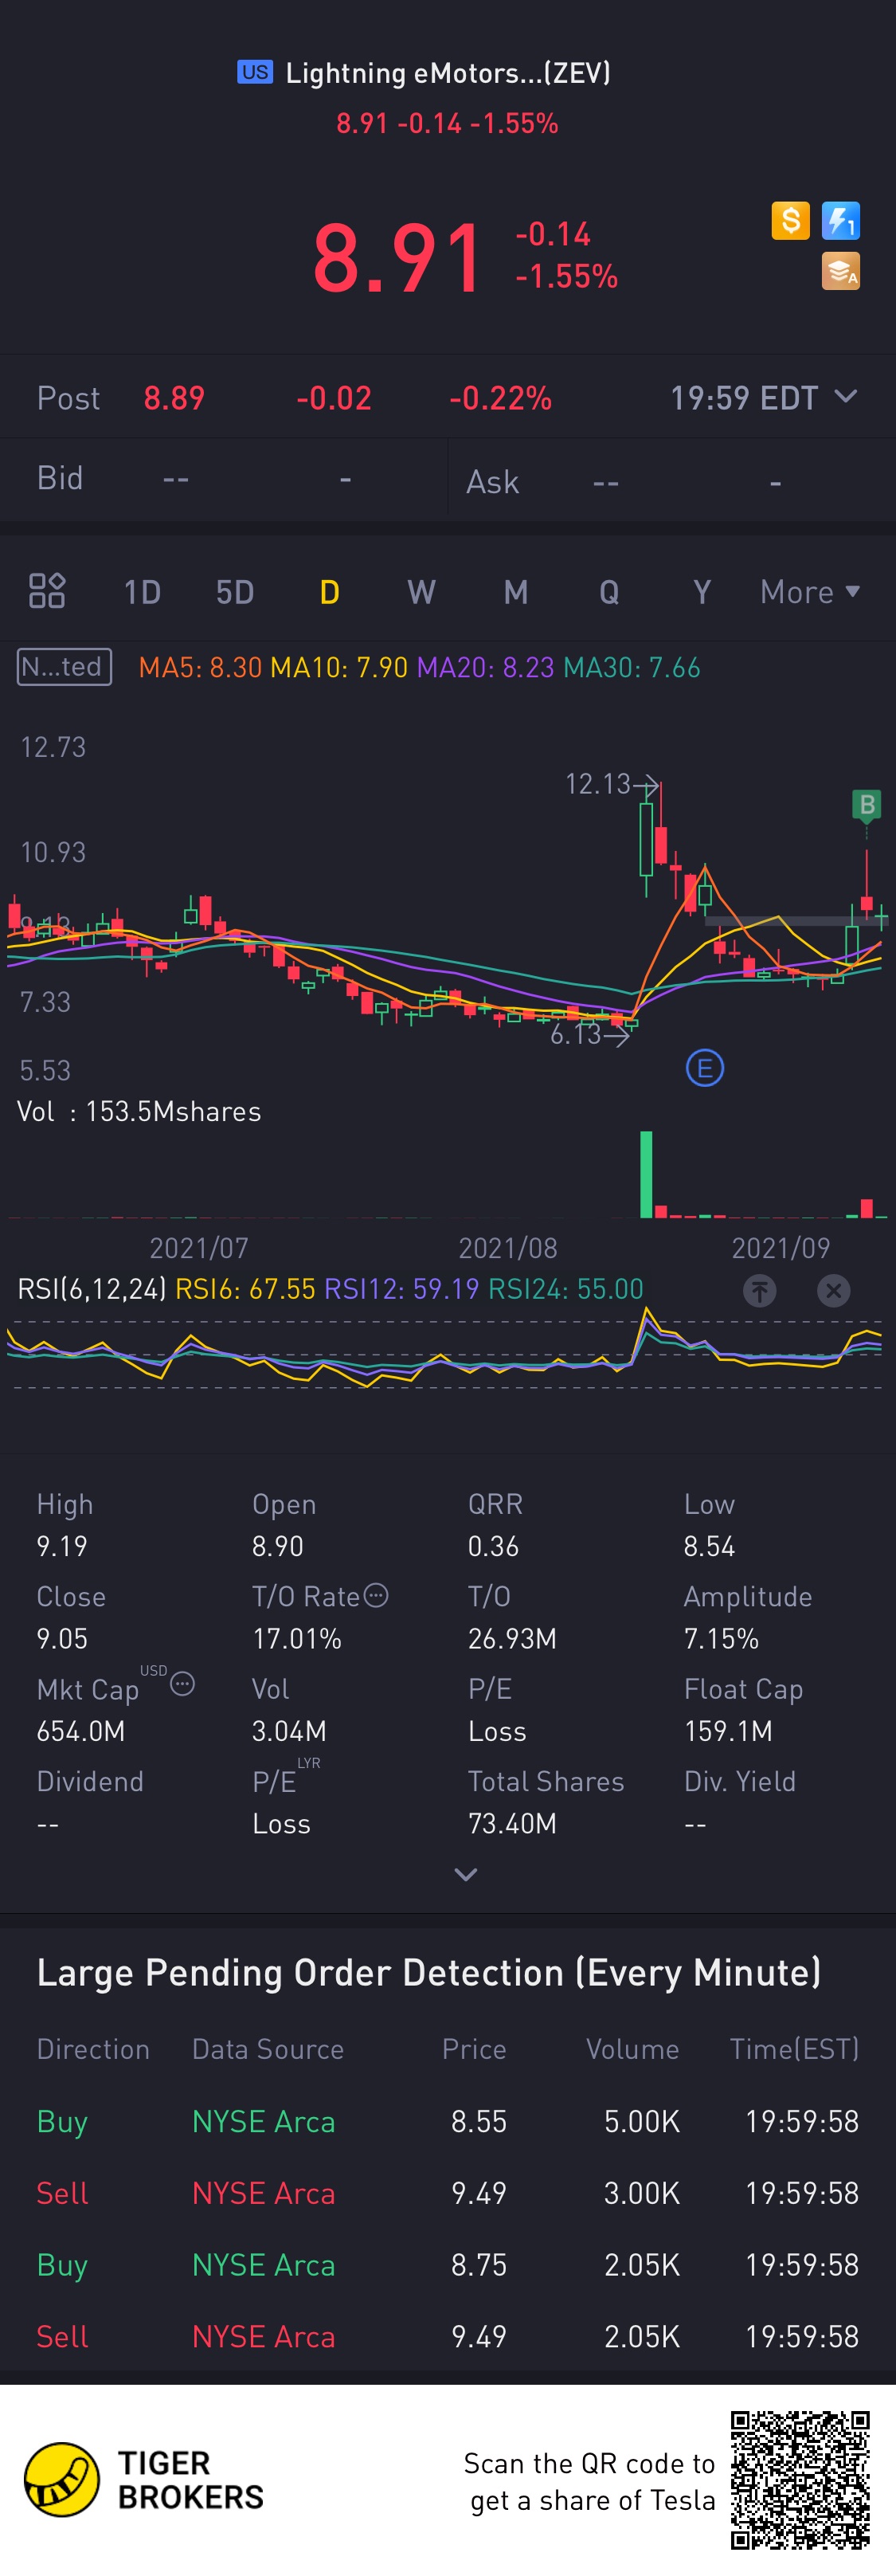Image resolution: width=896 pixels, height=2576 pixels.
Task: Tap the Time(EST) column header
Action: pyautogui.click(x=795, y=2049)
